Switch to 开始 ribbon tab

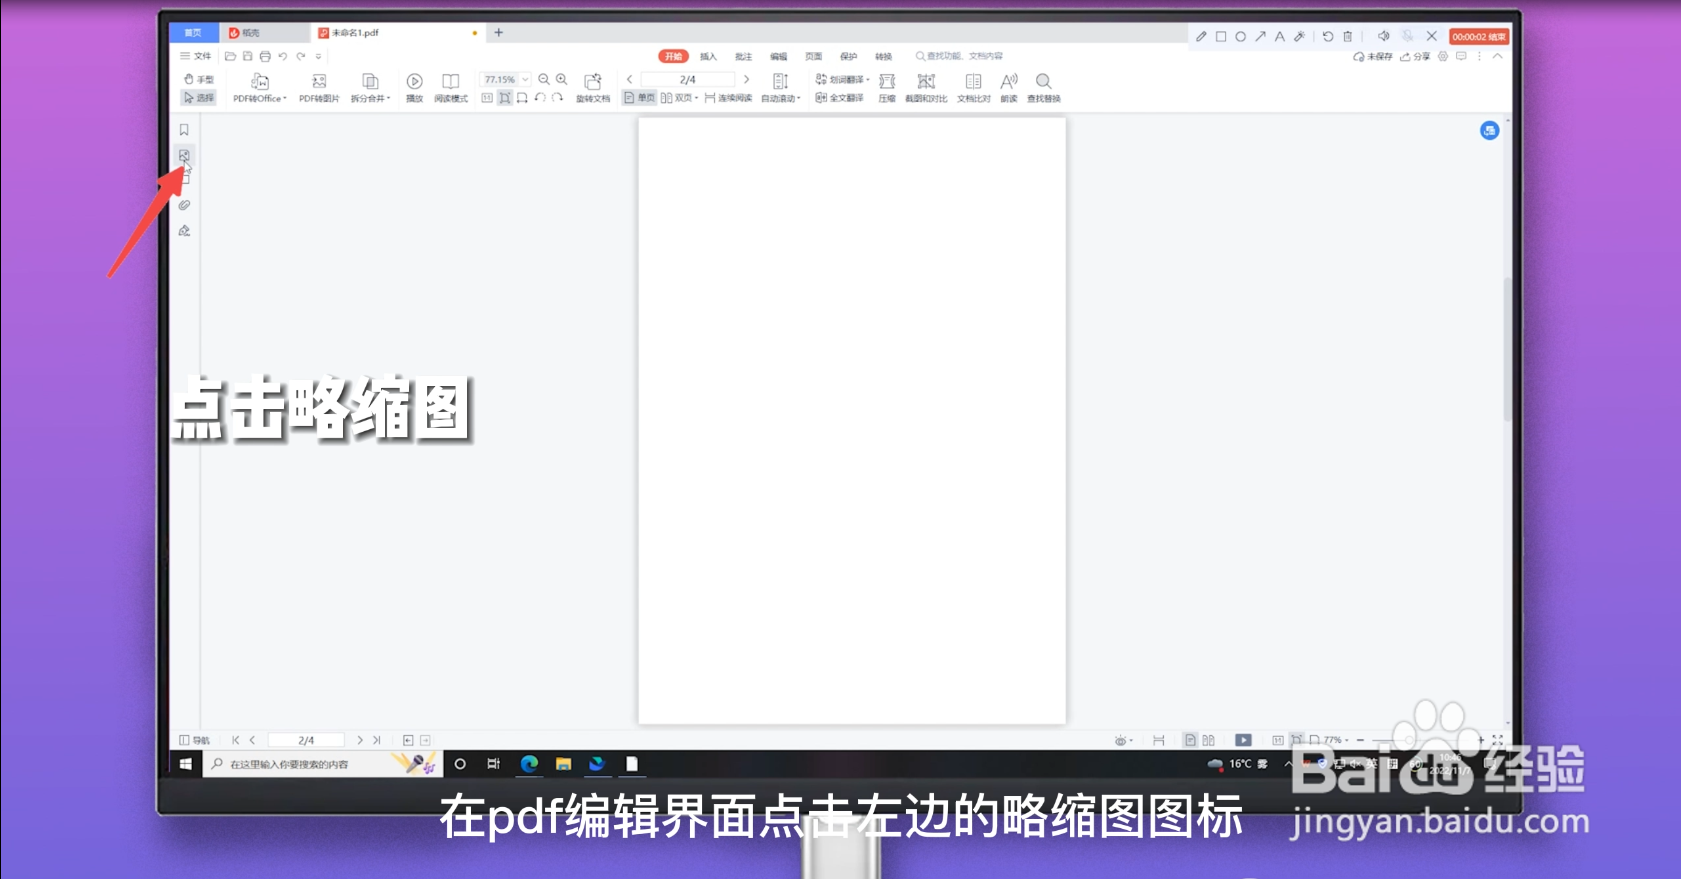point(674,56)
